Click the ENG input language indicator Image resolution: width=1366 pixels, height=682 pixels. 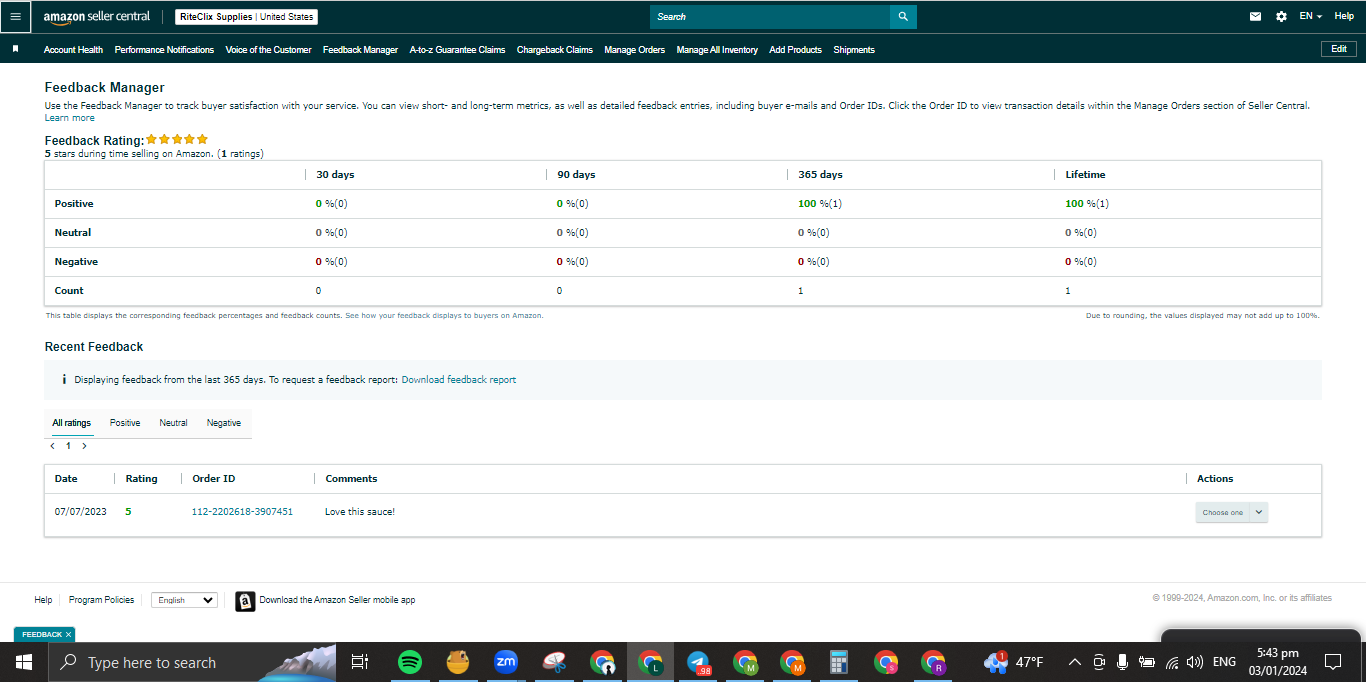pos(1224,662)
